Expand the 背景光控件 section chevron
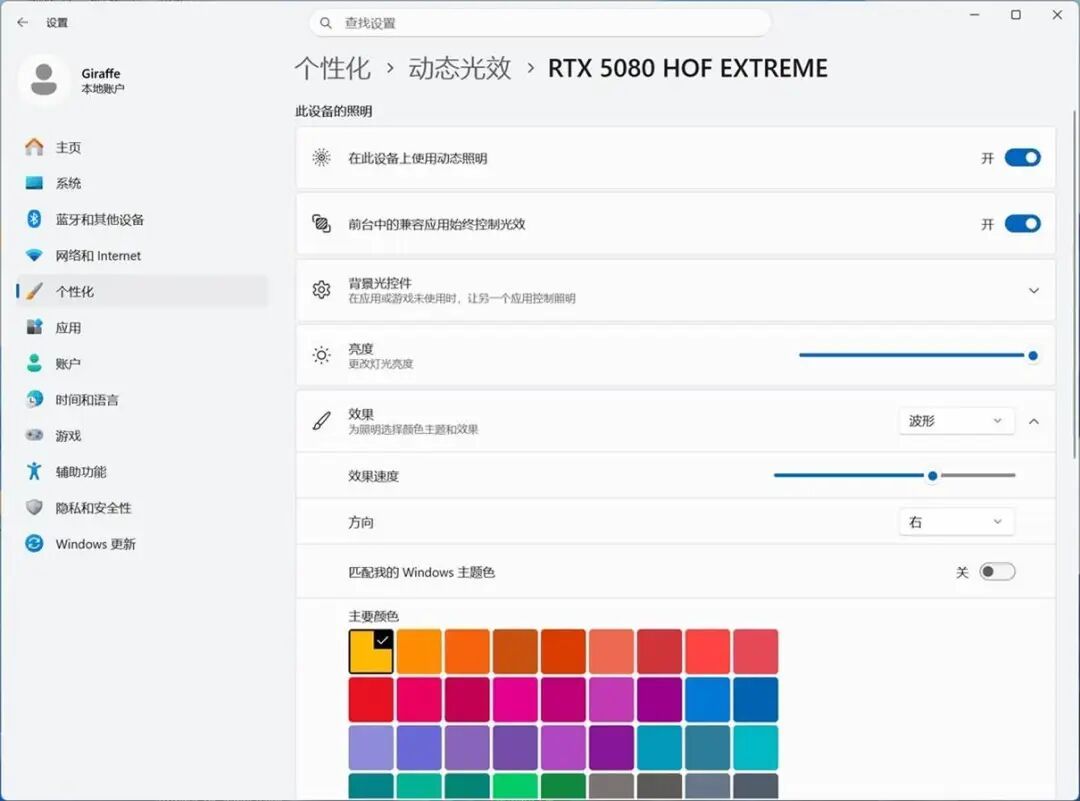1080x801 pixels. (1034, 291)
